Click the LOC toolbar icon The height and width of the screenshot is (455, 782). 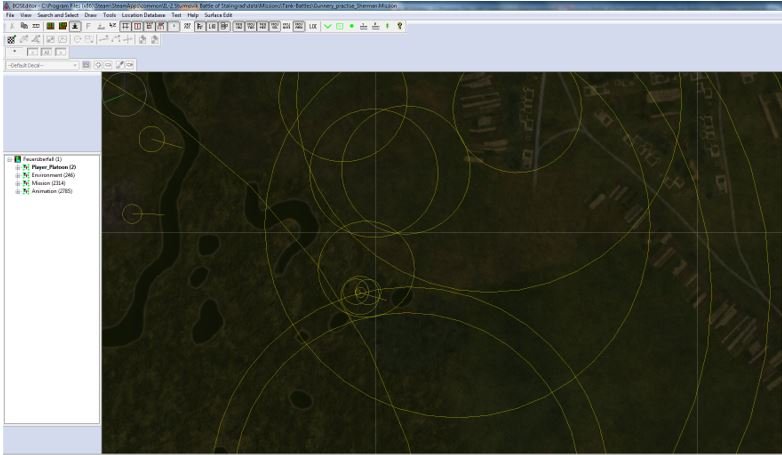point(313,27)
